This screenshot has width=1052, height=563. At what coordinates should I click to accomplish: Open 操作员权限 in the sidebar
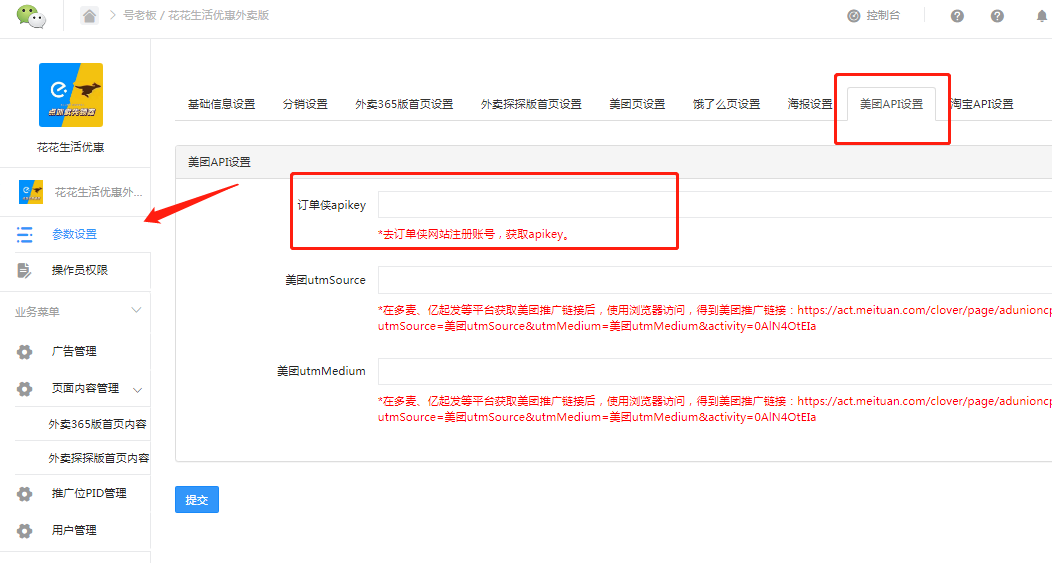[x=80, y=270]
